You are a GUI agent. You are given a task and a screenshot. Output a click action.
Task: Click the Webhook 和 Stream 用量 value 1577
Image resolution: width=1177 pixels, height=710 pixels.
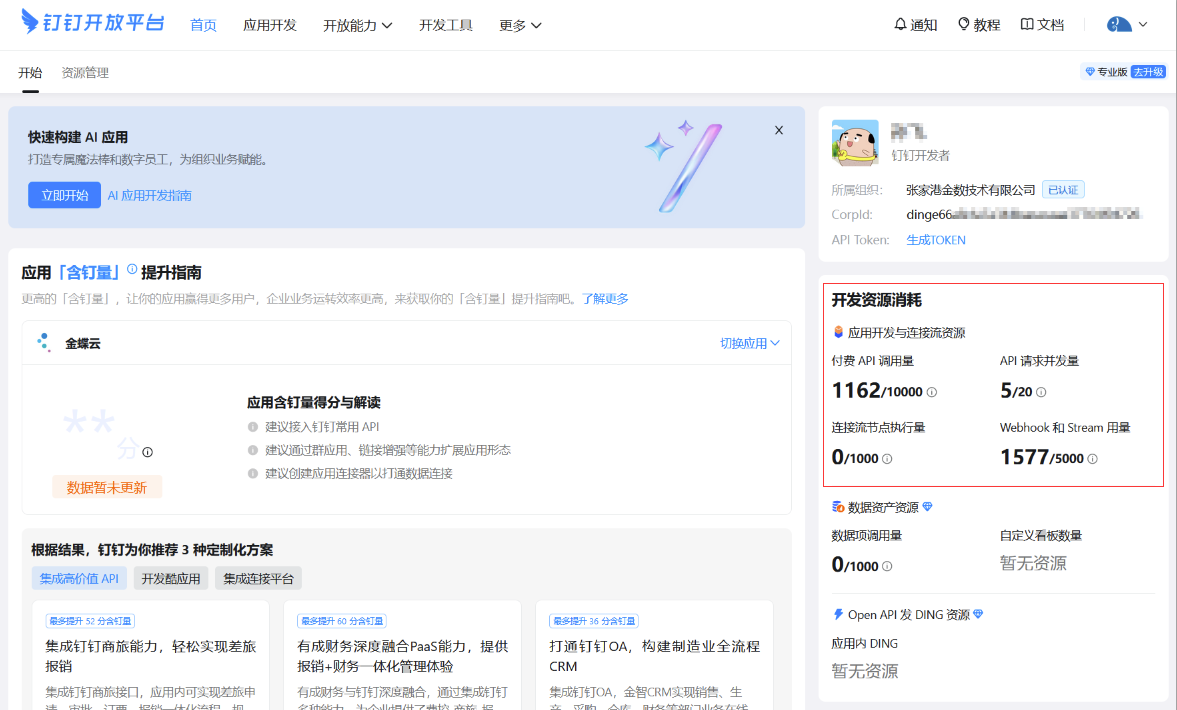click(1024, 456)
